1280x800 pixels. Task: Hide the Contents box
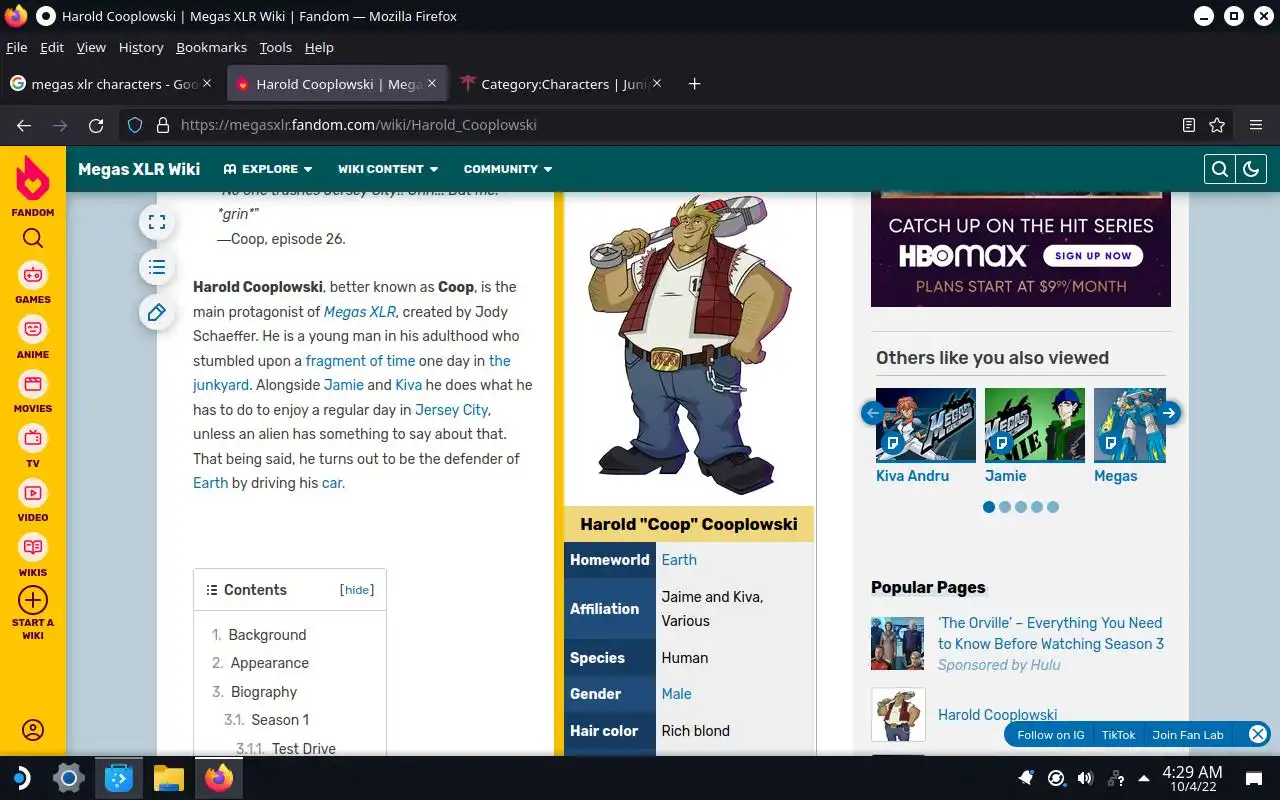pos(357,590)
